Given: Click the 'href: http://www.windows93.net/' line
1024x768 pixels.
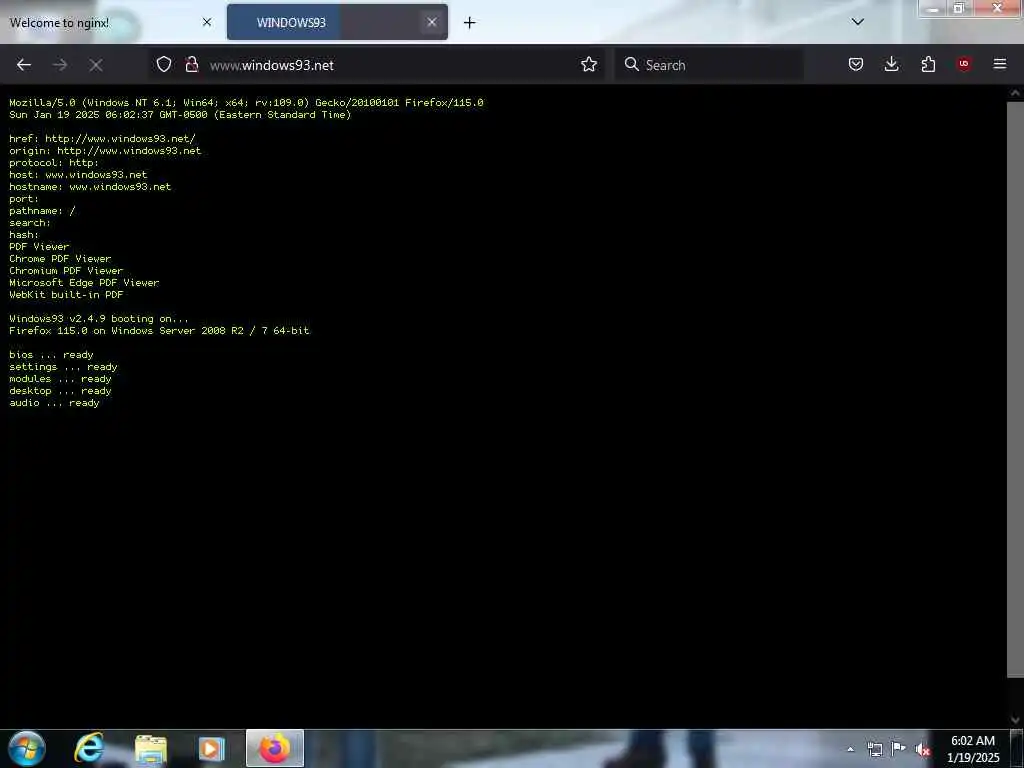Looking at the screenshot, I should point(103,138).
